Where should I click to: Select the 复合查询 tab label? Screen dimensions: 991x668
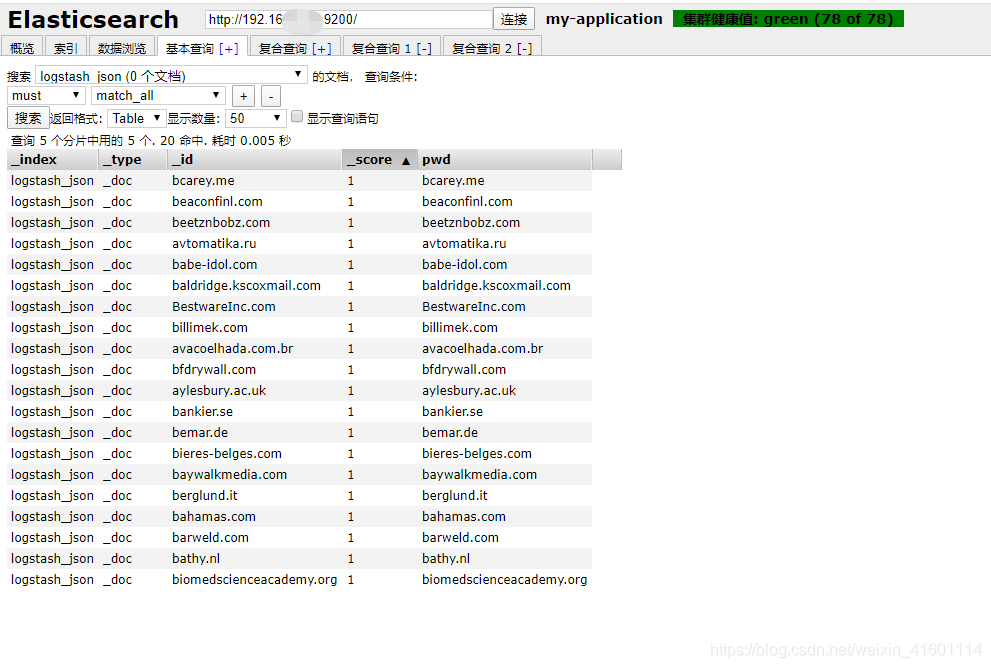point(283,49)
